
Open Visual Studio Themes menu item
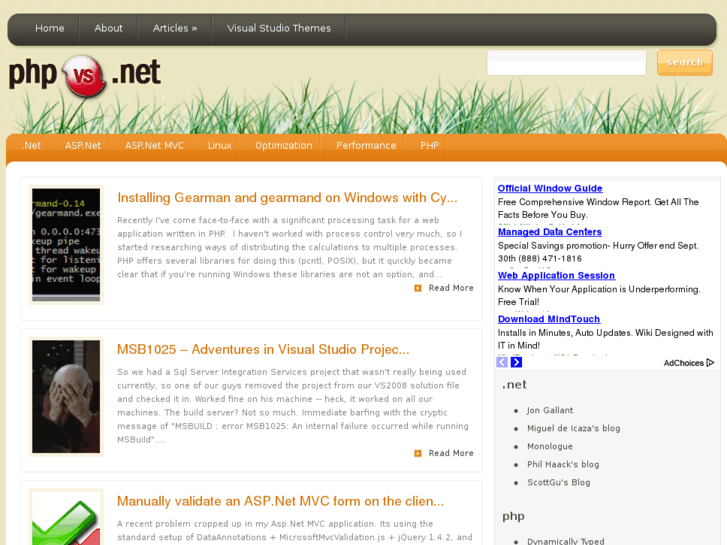pos(279,28)
